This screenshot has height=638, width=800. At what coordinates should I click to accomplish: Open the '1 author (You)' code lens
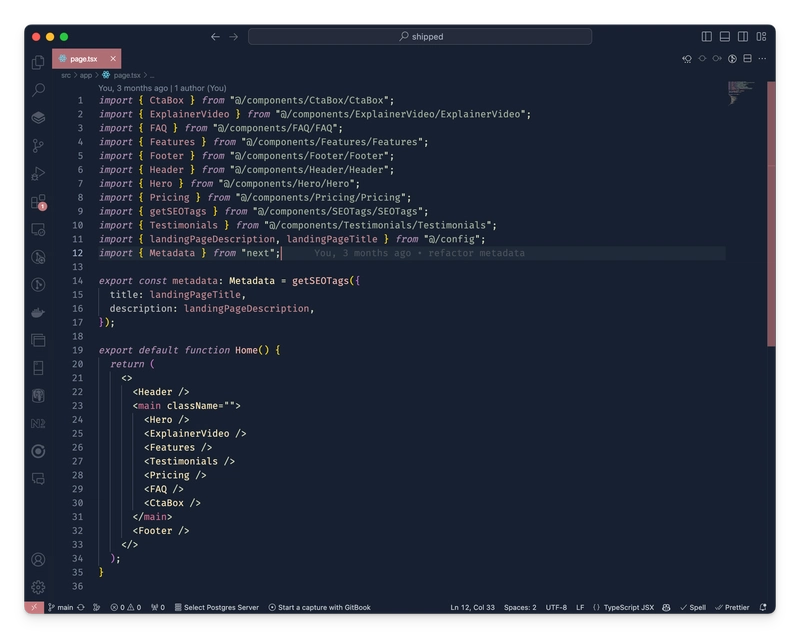[x=201, y=88]
